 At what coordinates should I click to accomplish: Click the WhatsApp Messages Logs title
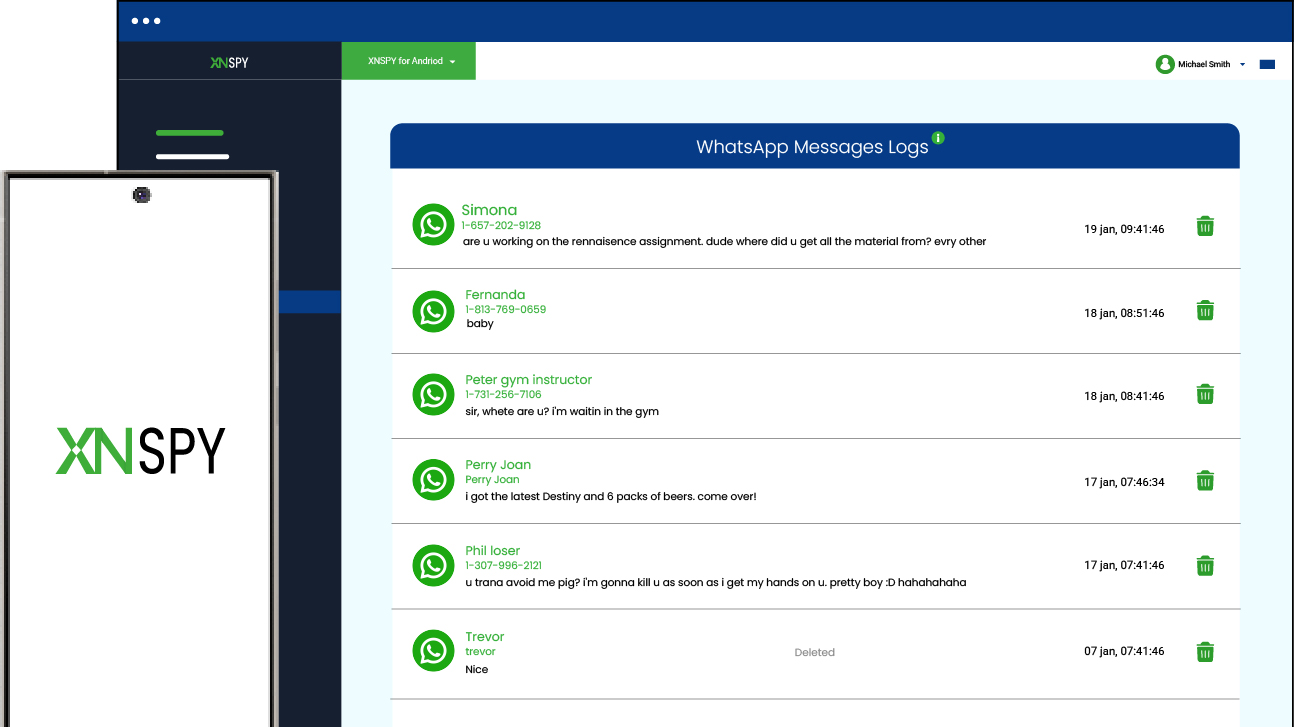point(812,147)
